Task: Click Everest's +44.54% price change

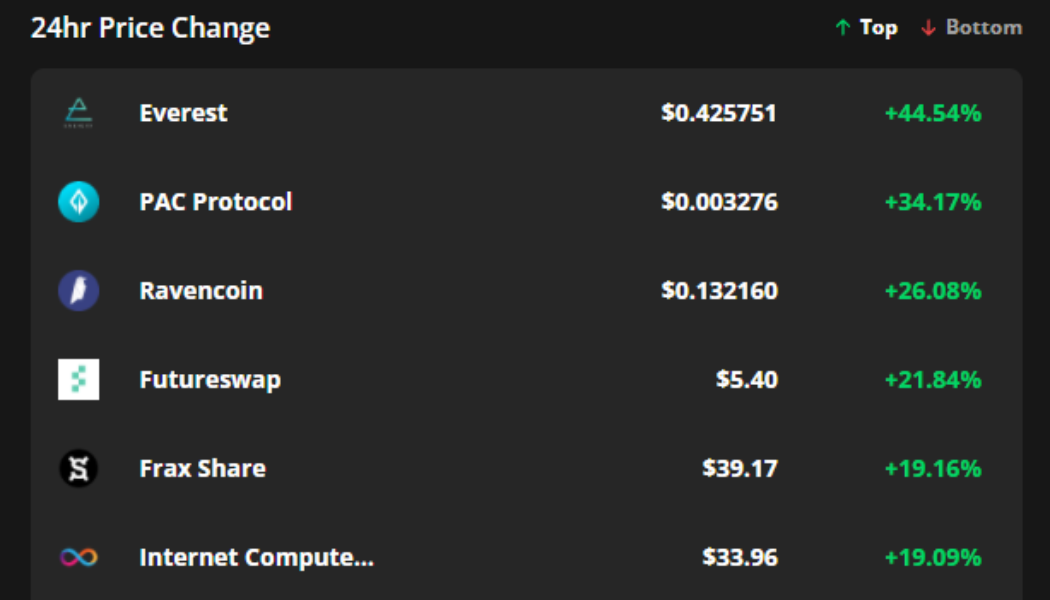Action: click(x=932, y=113)
